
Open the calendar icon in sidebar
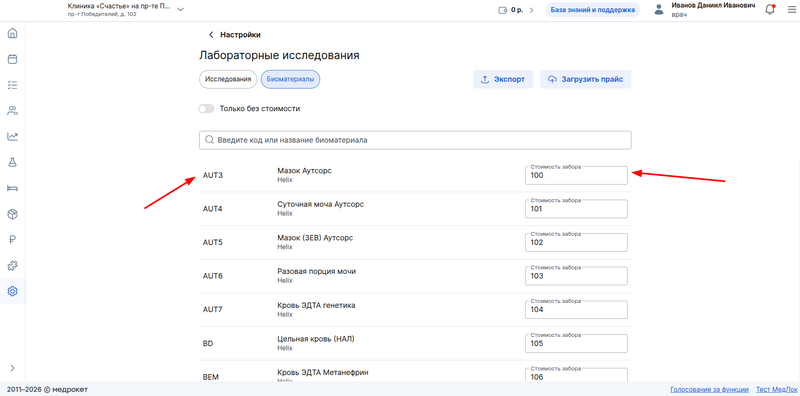point(13,59)
